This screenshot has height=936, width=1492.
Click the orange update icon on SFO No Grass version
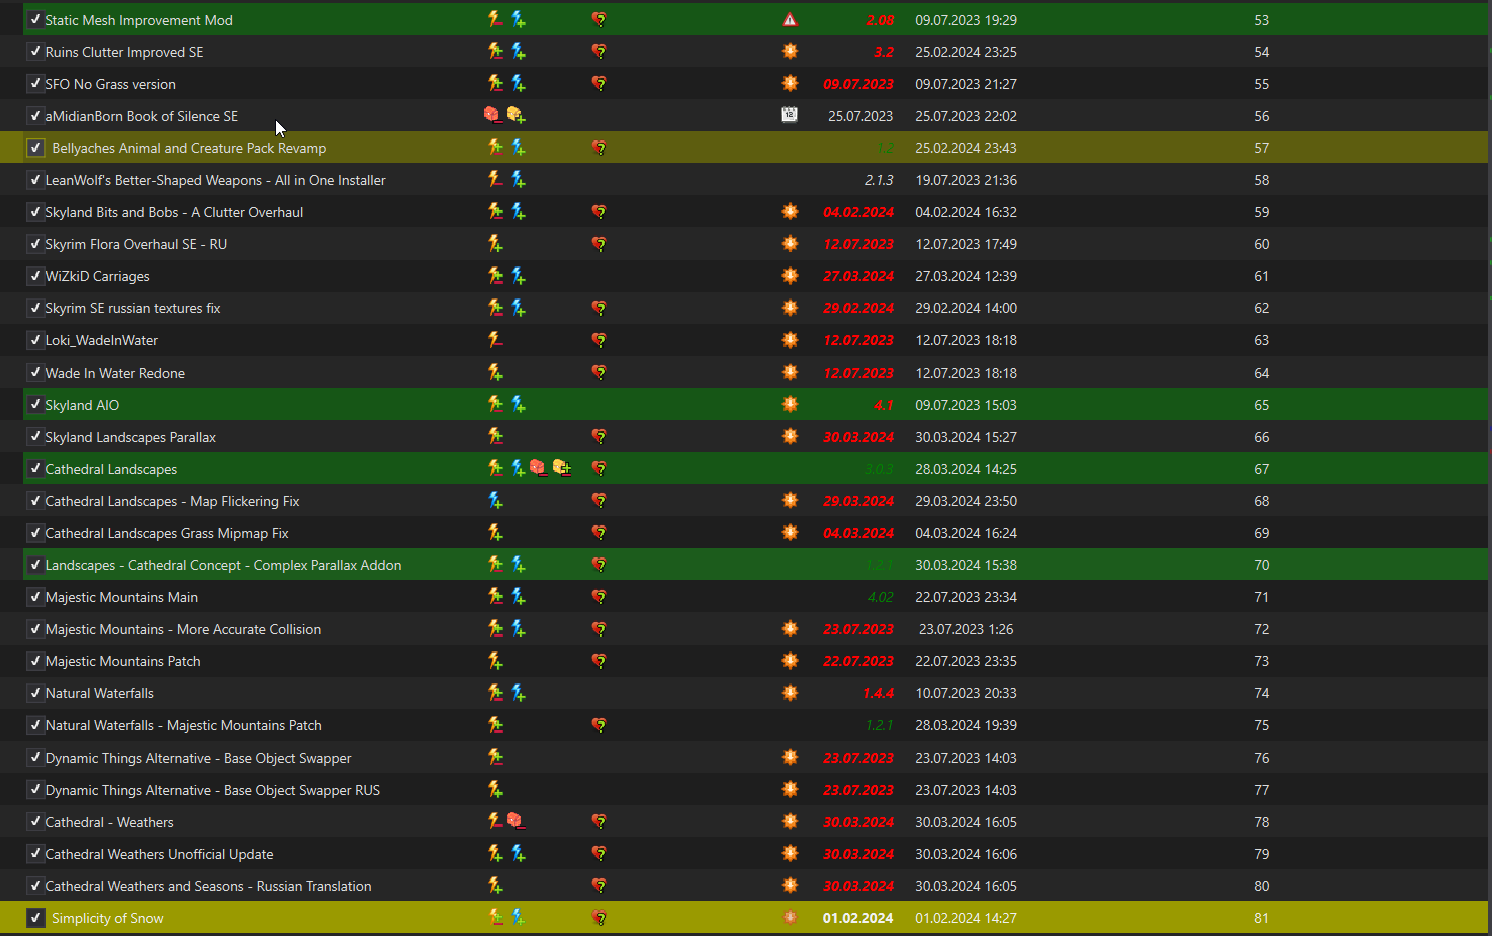(x=790, y=83)
